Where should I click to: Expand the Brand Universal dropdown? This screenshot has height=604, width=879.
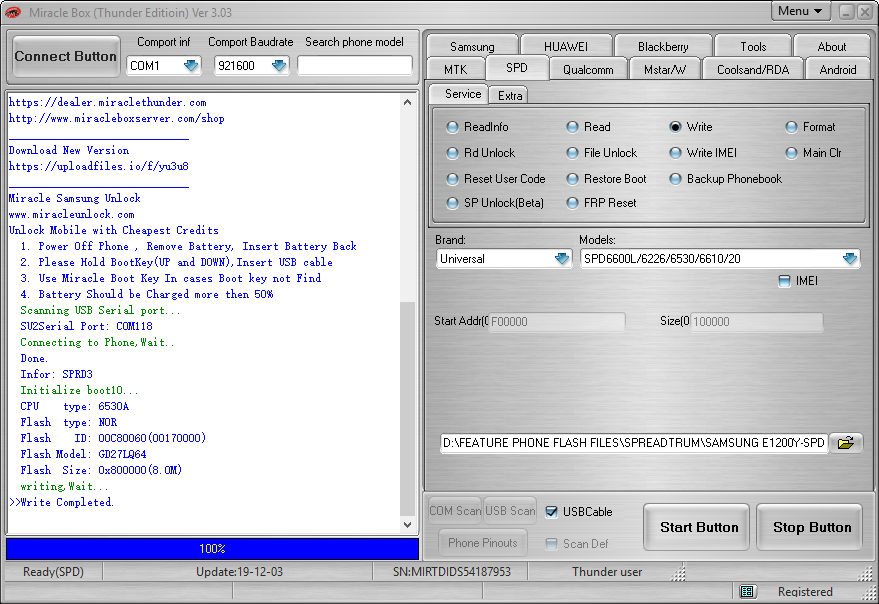(562, 259)
